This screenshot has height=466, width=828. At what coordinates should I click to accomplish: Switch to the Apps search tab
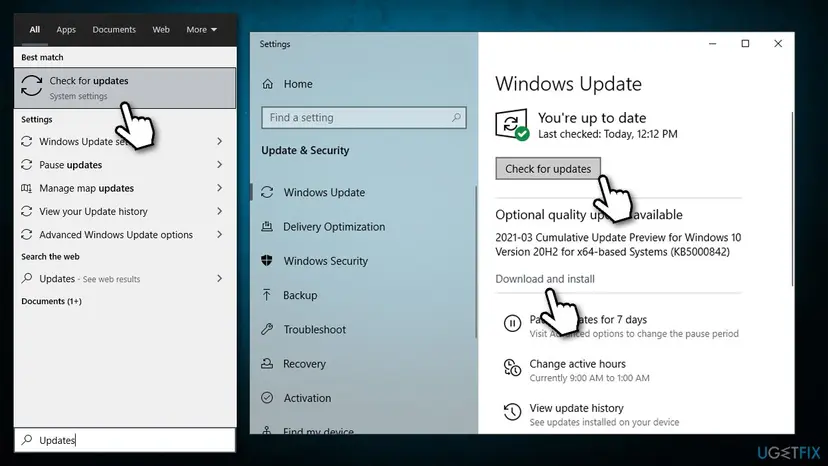(x=66, y=30)
